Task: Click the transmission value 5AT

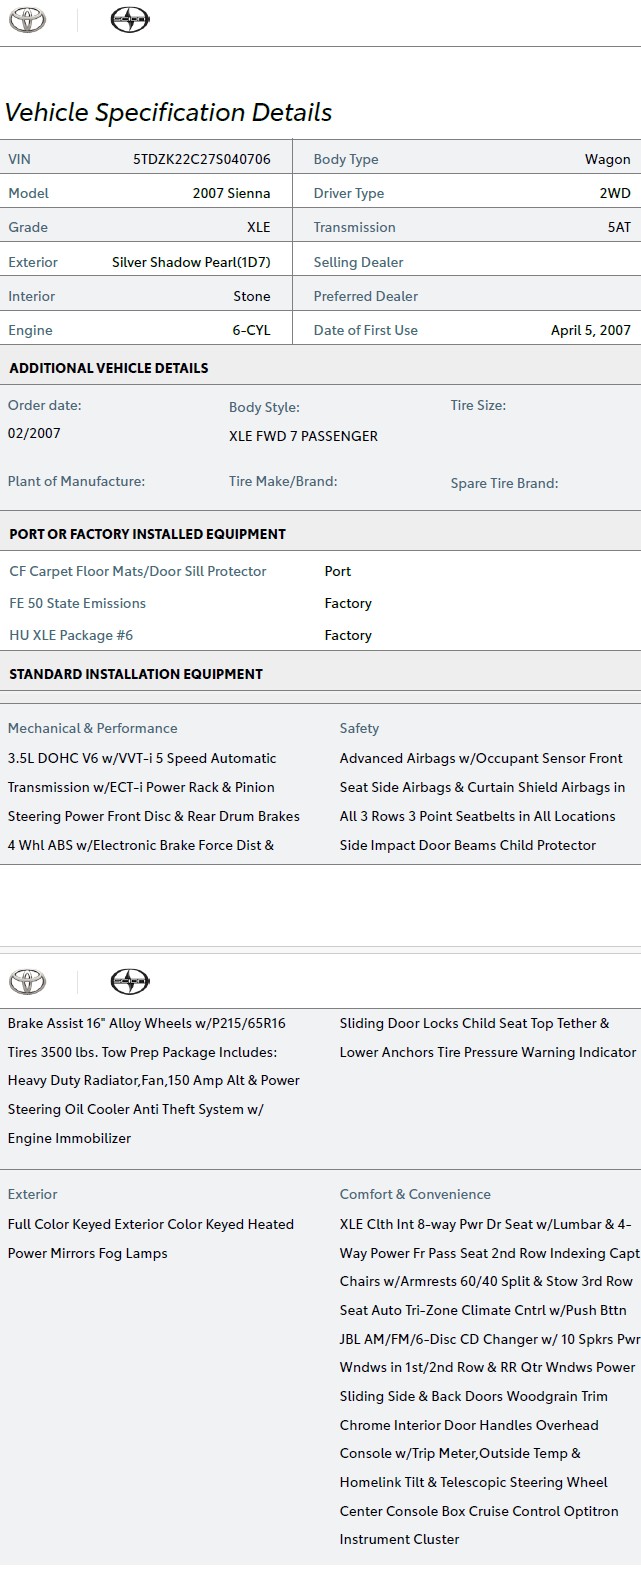Action: tap(620, 227)
